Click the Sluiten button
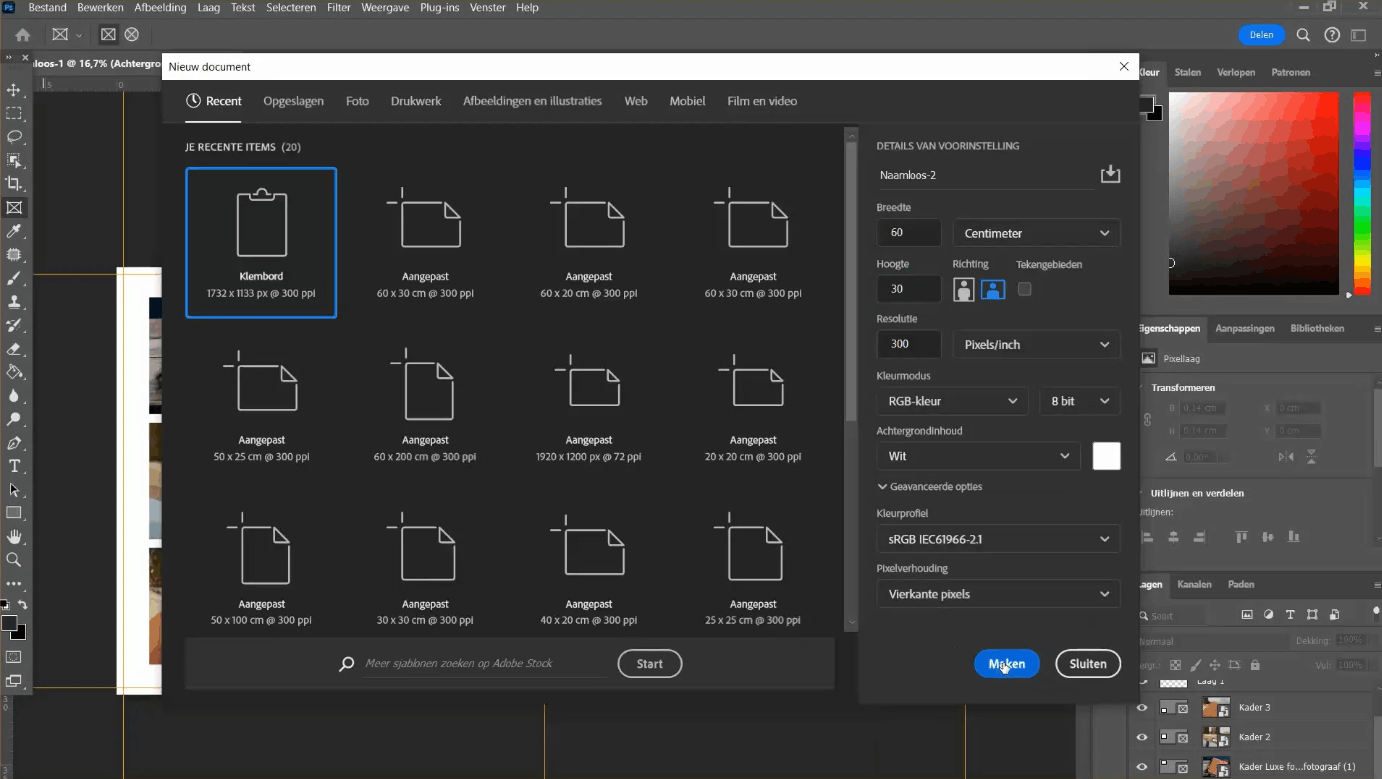Screen dimensions: 1382x779 1088,664
